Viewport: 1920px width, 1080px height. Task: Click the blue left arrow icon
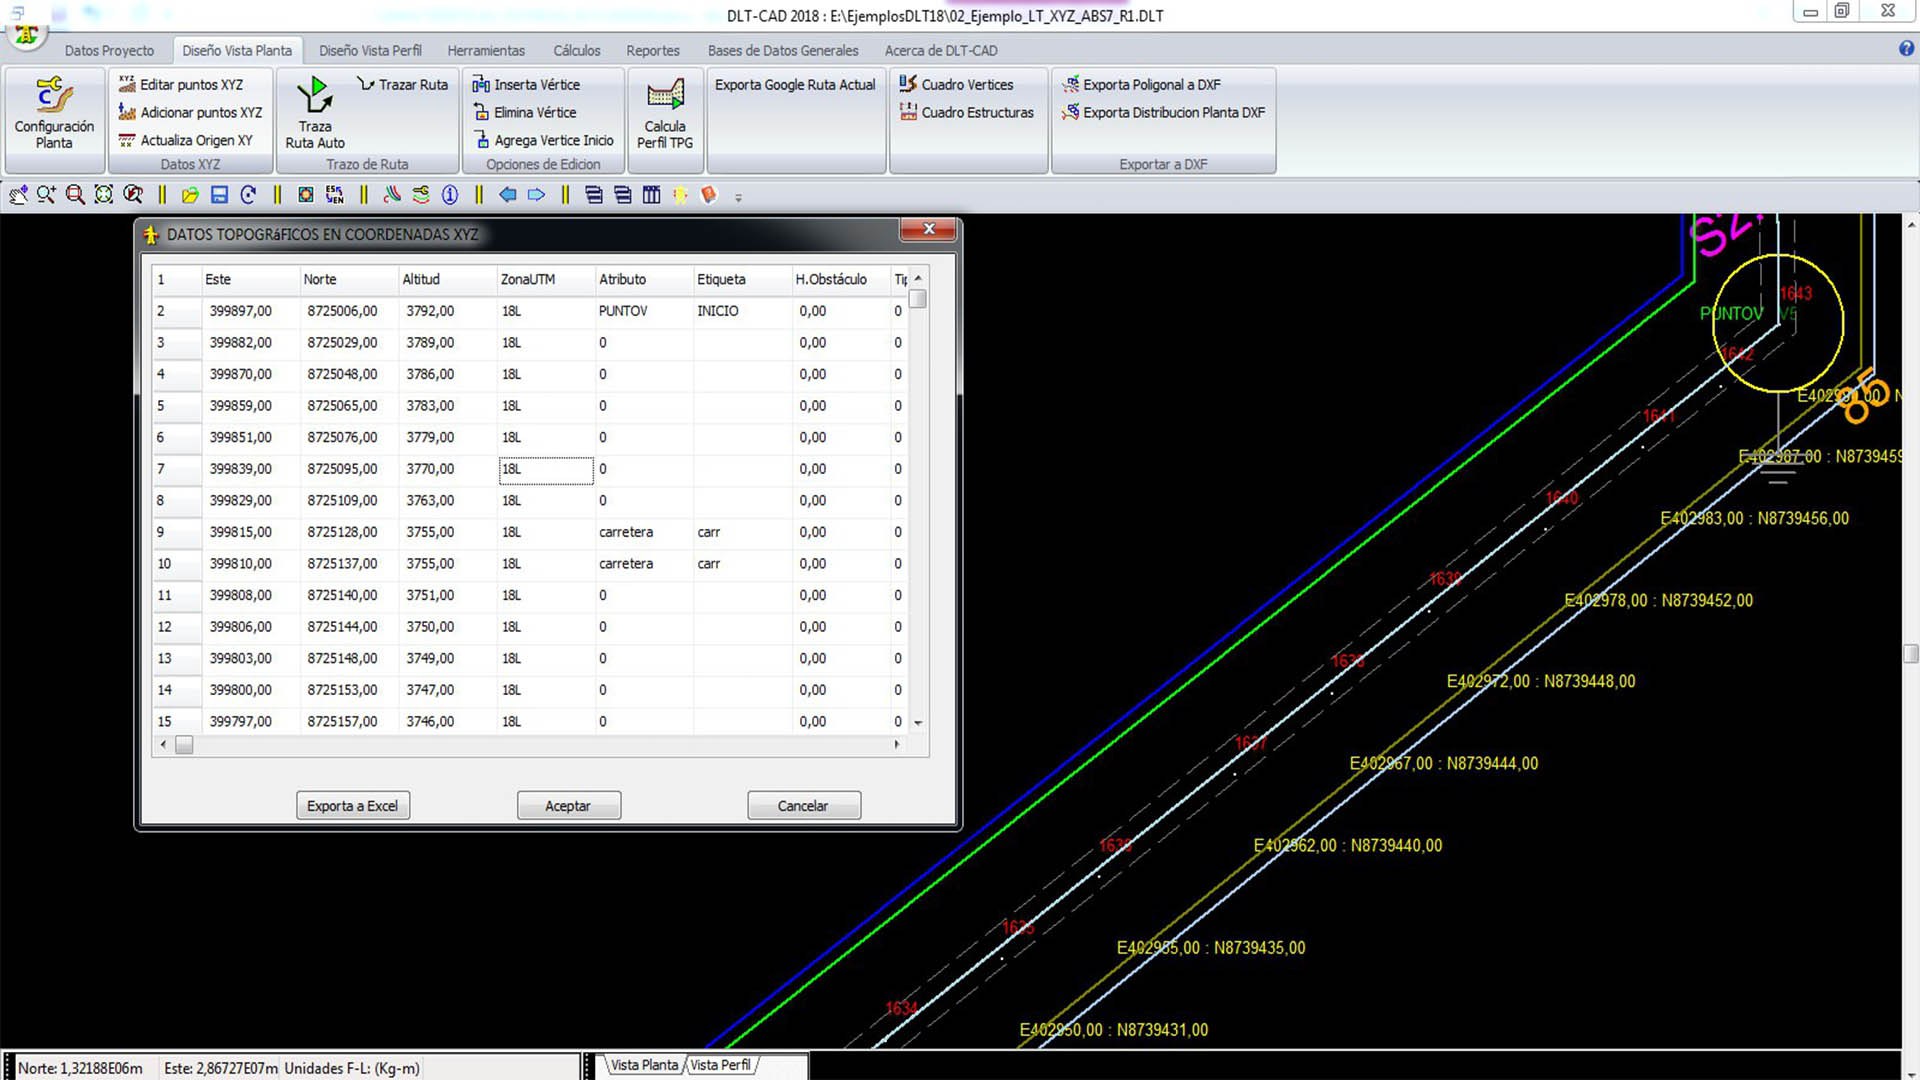(507, 195)
